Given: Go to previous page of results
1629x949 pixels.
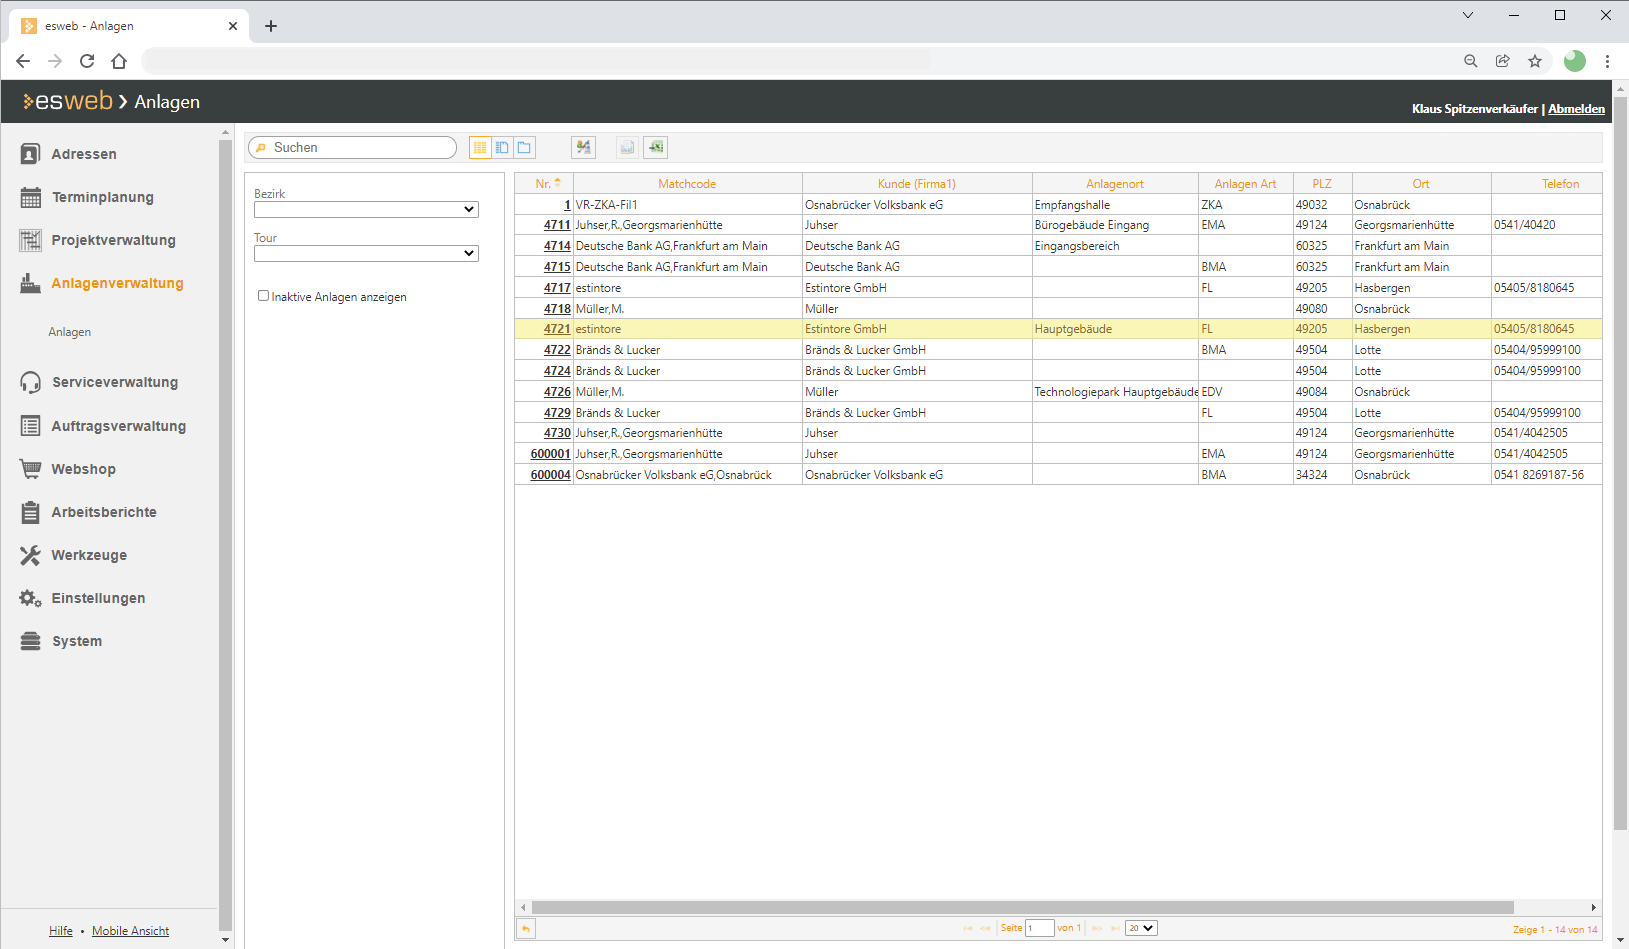Looking at the screenshot, I should pos(985,929).
